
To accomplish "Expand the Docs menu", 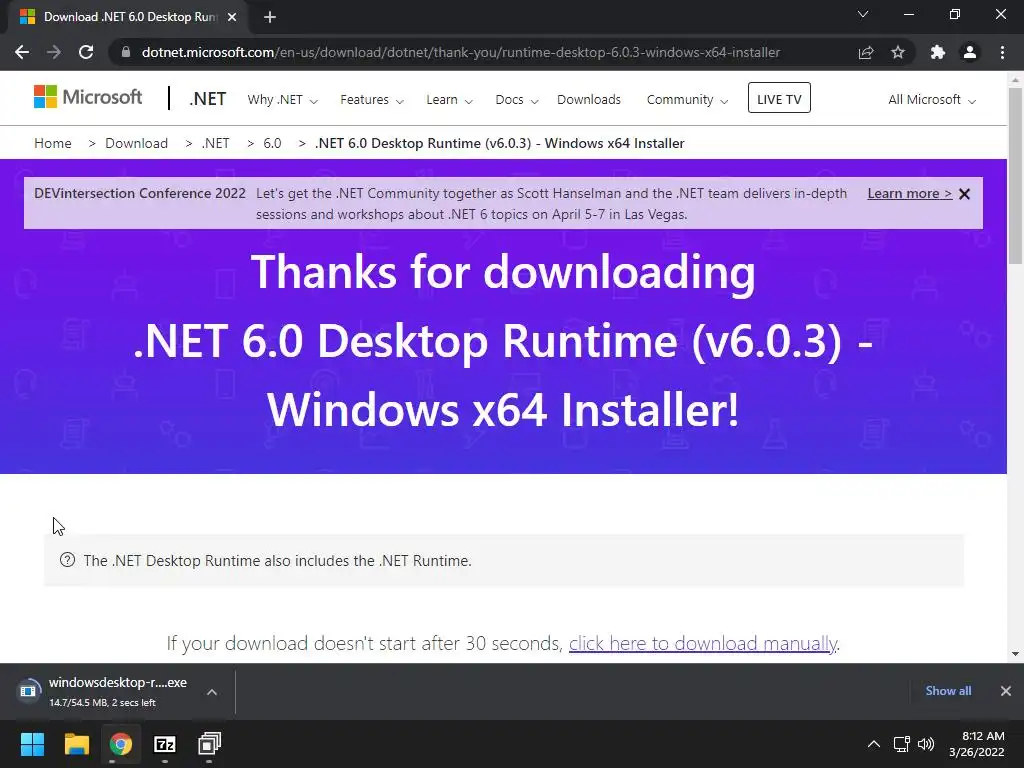I will pos(517,100).
